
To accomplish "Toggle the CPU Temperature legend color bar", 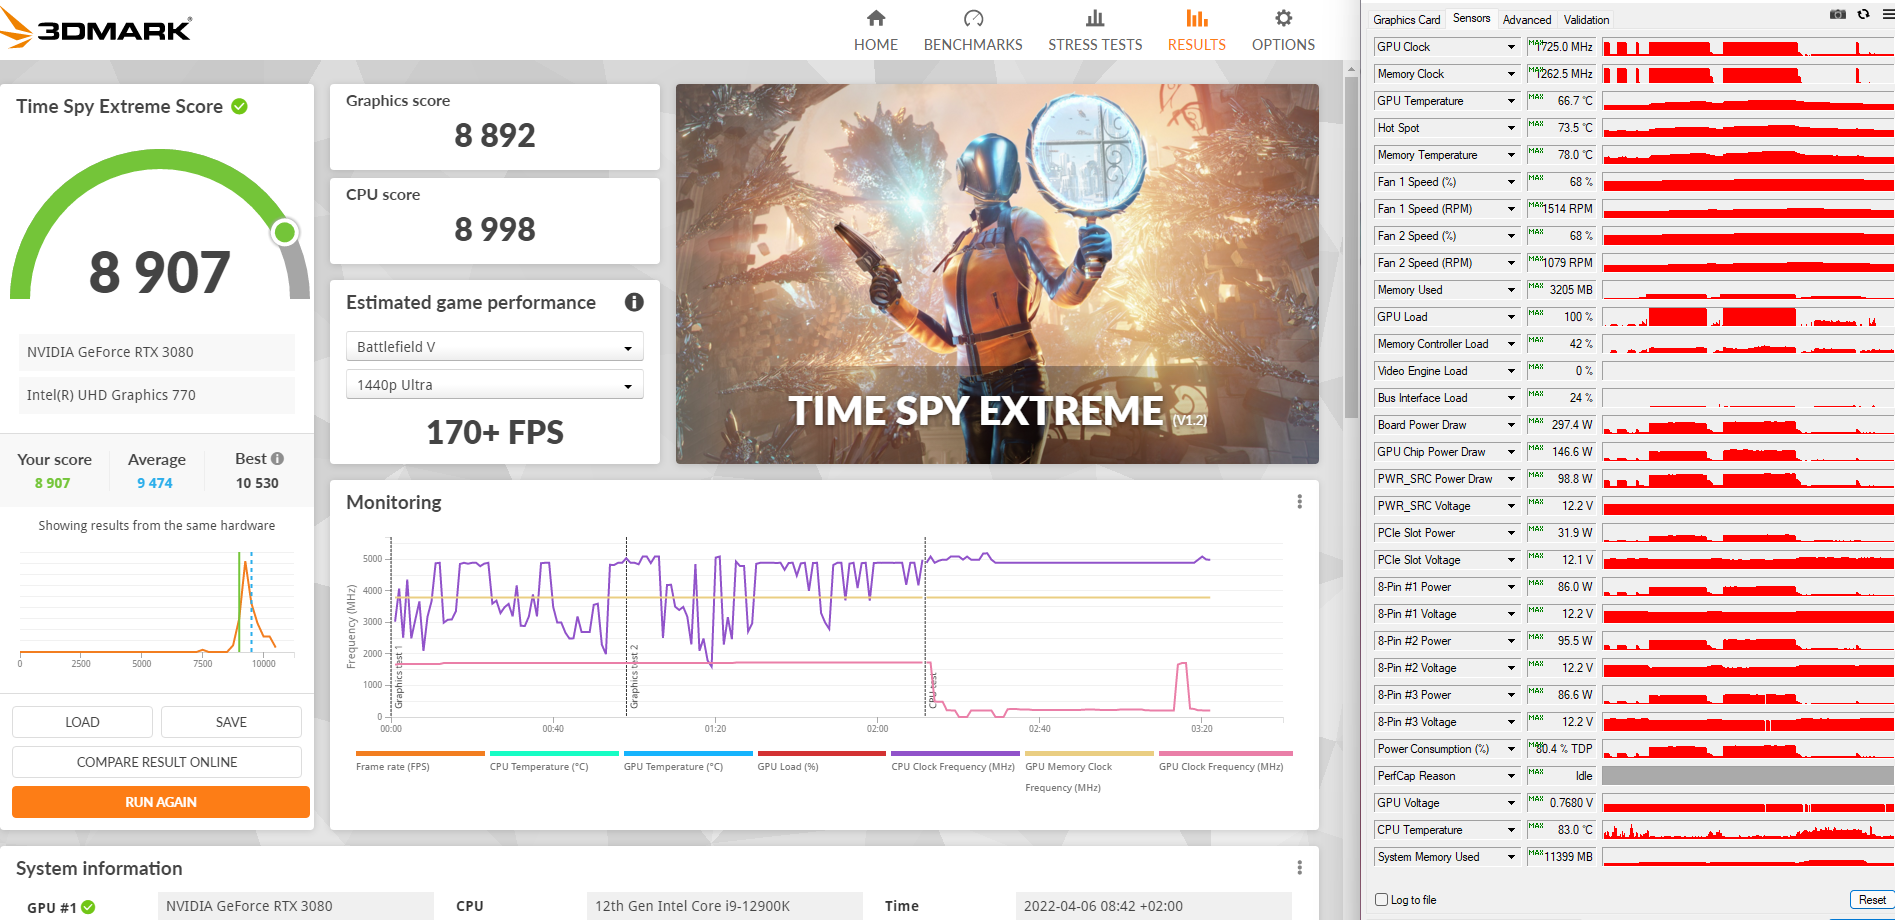I will pos(554,754).
